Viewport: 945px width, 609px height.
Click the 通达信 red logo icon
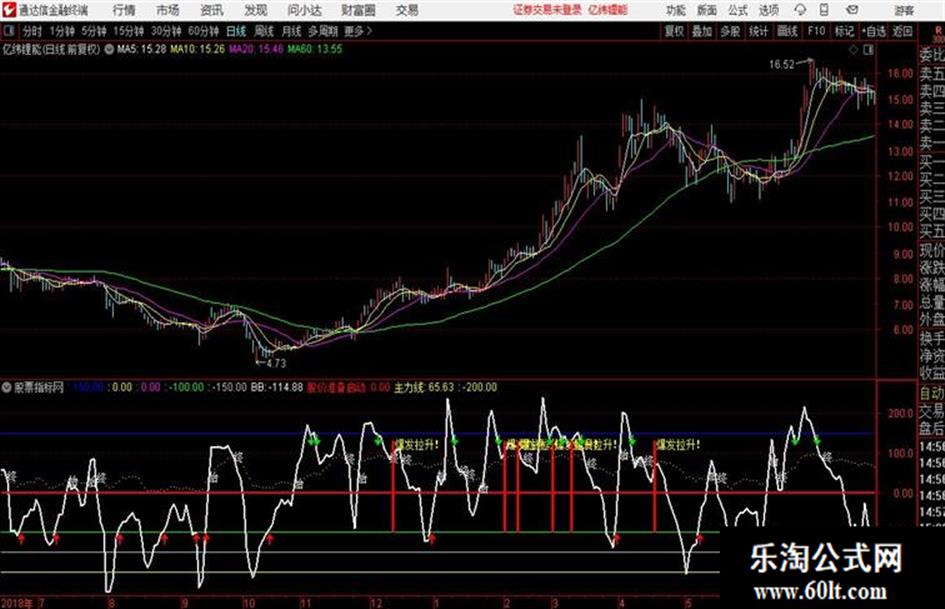point(9,10)
